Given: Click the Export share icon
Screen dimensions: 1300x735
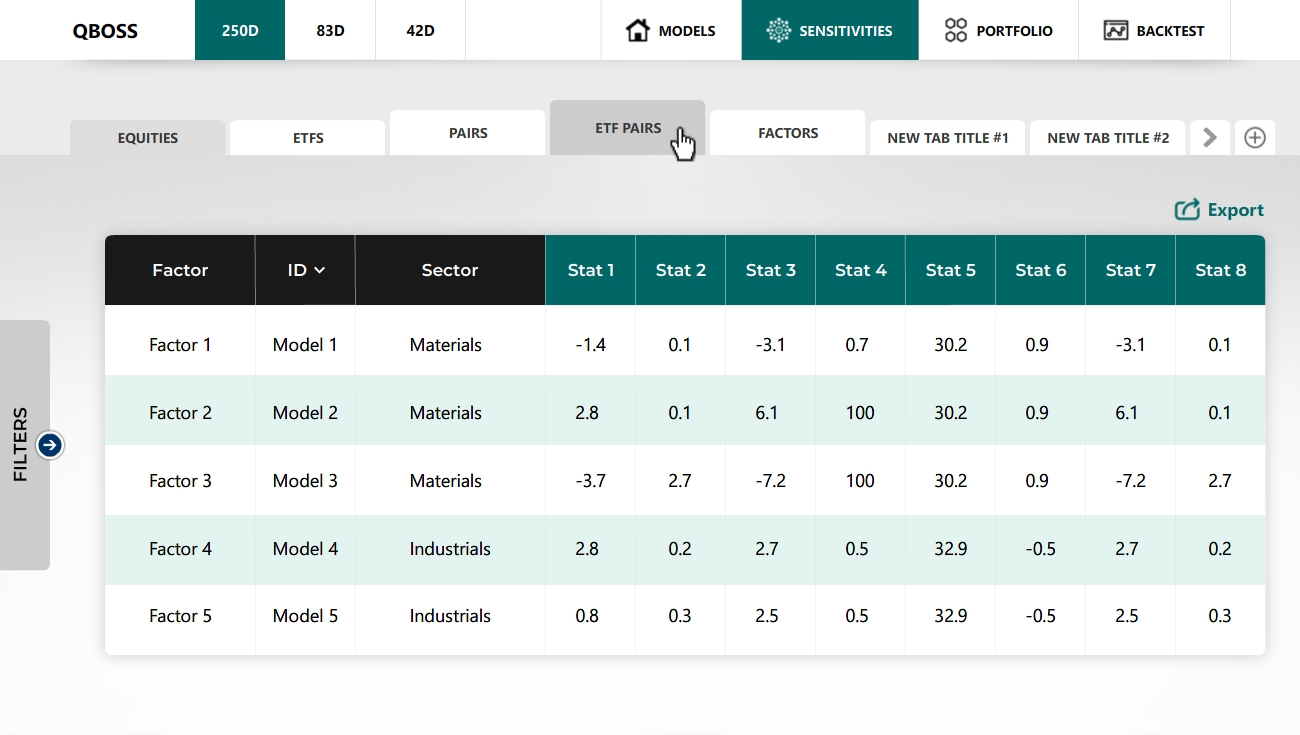Looking at the screenshot, I should 1187,210.
